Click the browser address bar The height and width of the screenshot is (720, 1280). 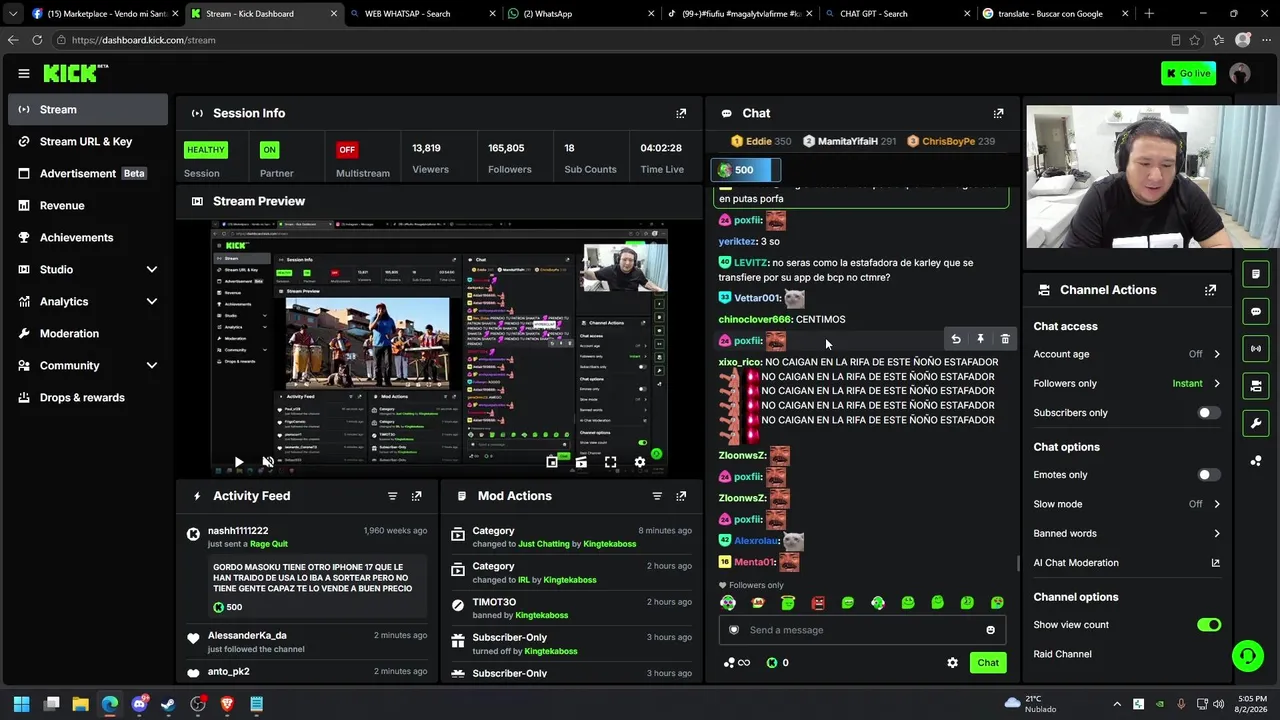610,40
